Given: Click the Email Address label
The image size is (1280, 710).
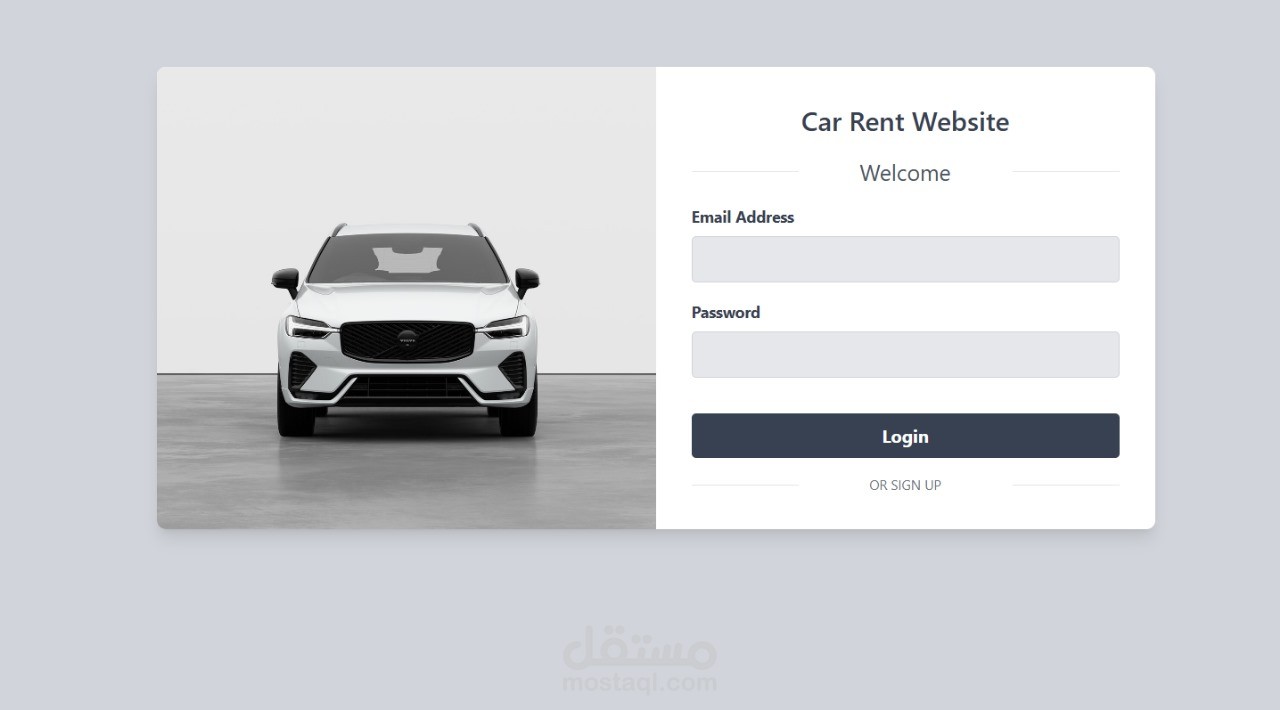Looking at the screenshot, I should (x=743, y=217).
